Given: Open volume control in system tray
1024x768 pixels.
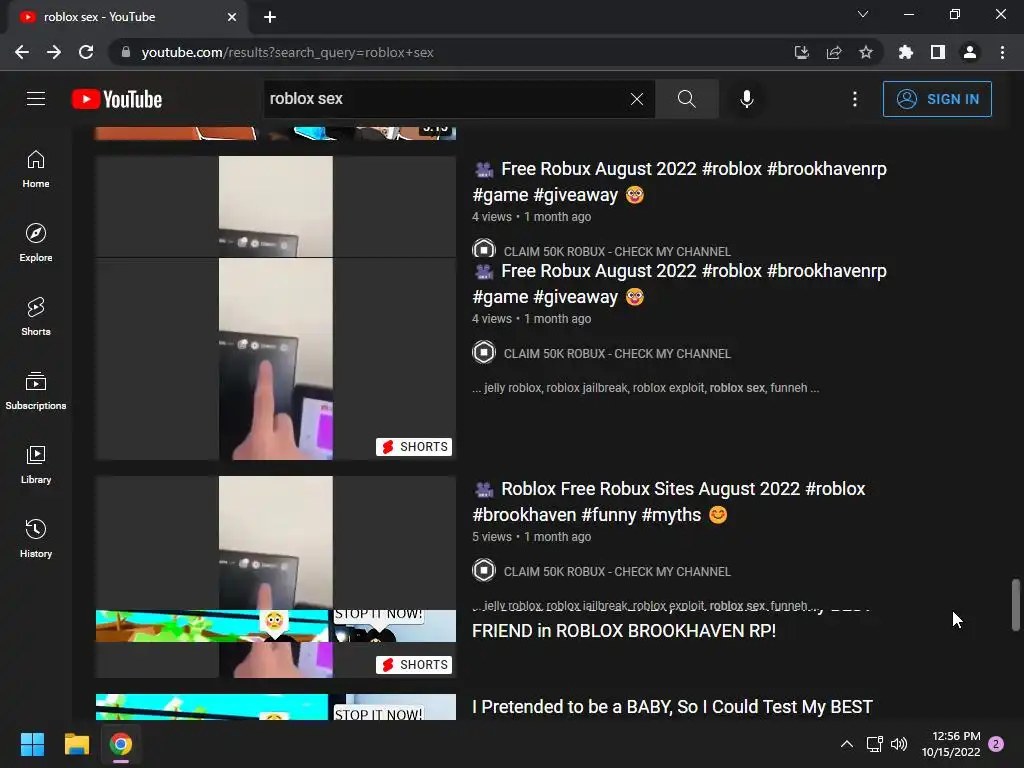Looking at the screenshot, I should click(899, 744).
